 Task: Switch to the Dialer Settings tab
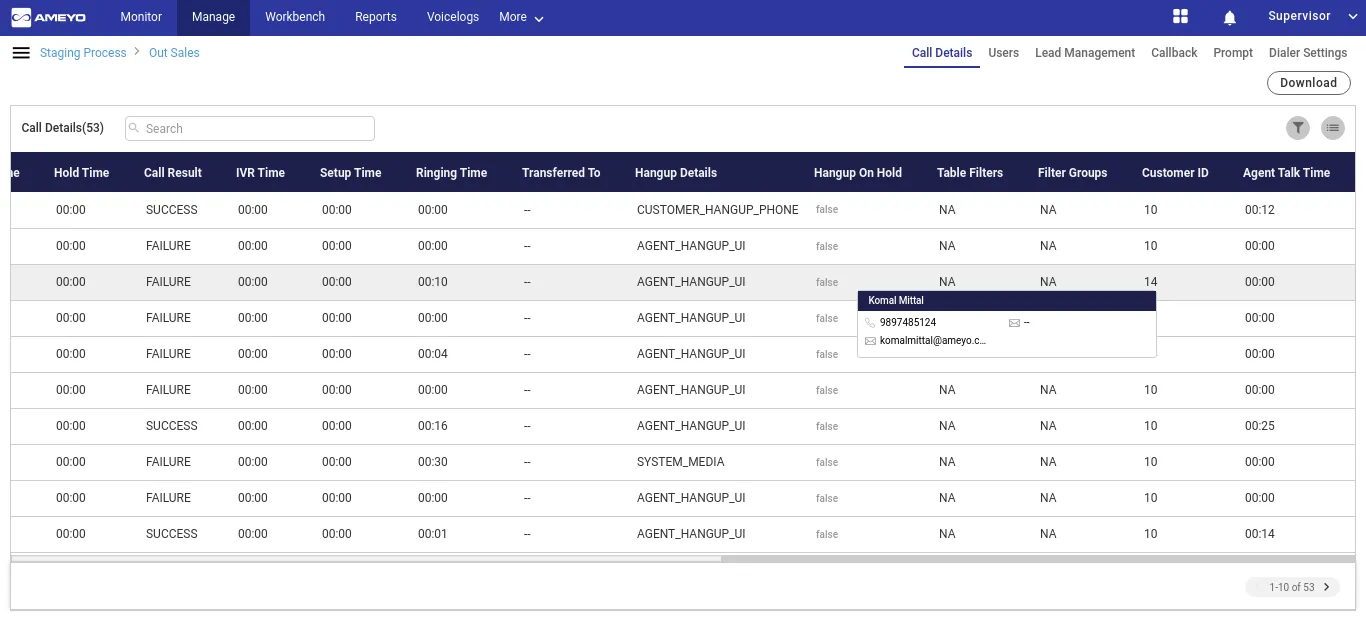click(x=1308, y=53)
